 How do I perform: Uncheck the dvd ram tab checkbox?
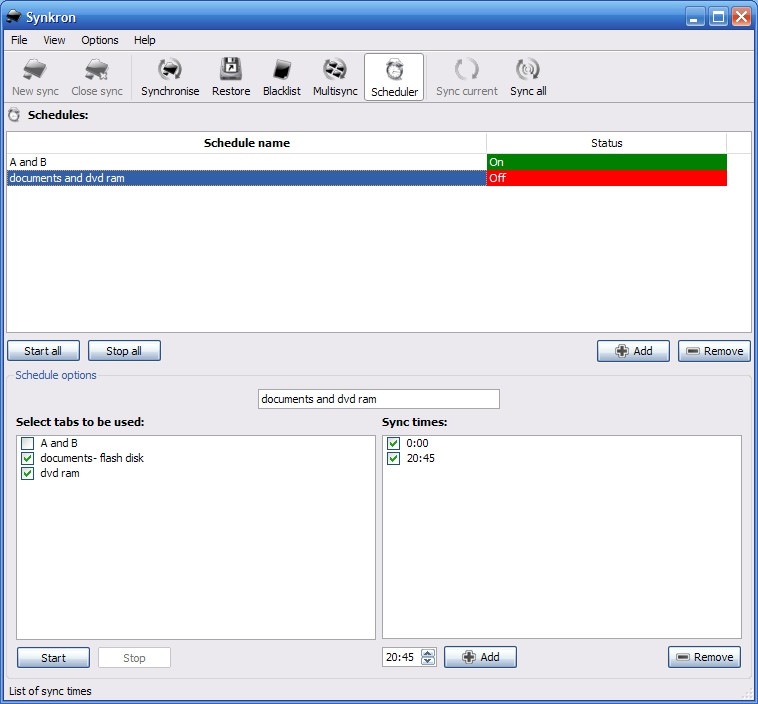click(28, 473)
